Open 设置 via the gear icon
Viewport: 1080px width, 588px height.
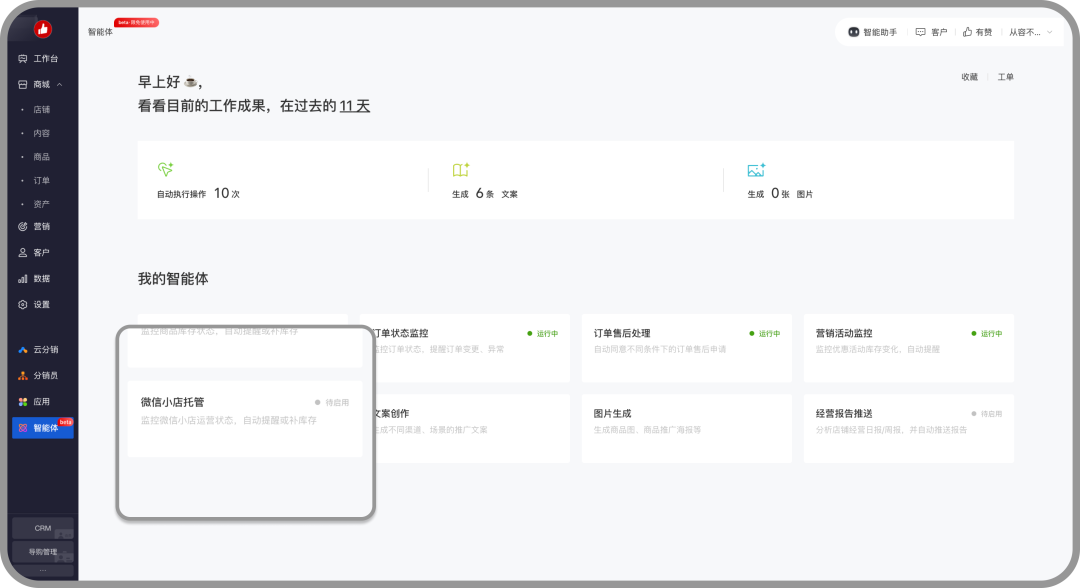point(23,304)
